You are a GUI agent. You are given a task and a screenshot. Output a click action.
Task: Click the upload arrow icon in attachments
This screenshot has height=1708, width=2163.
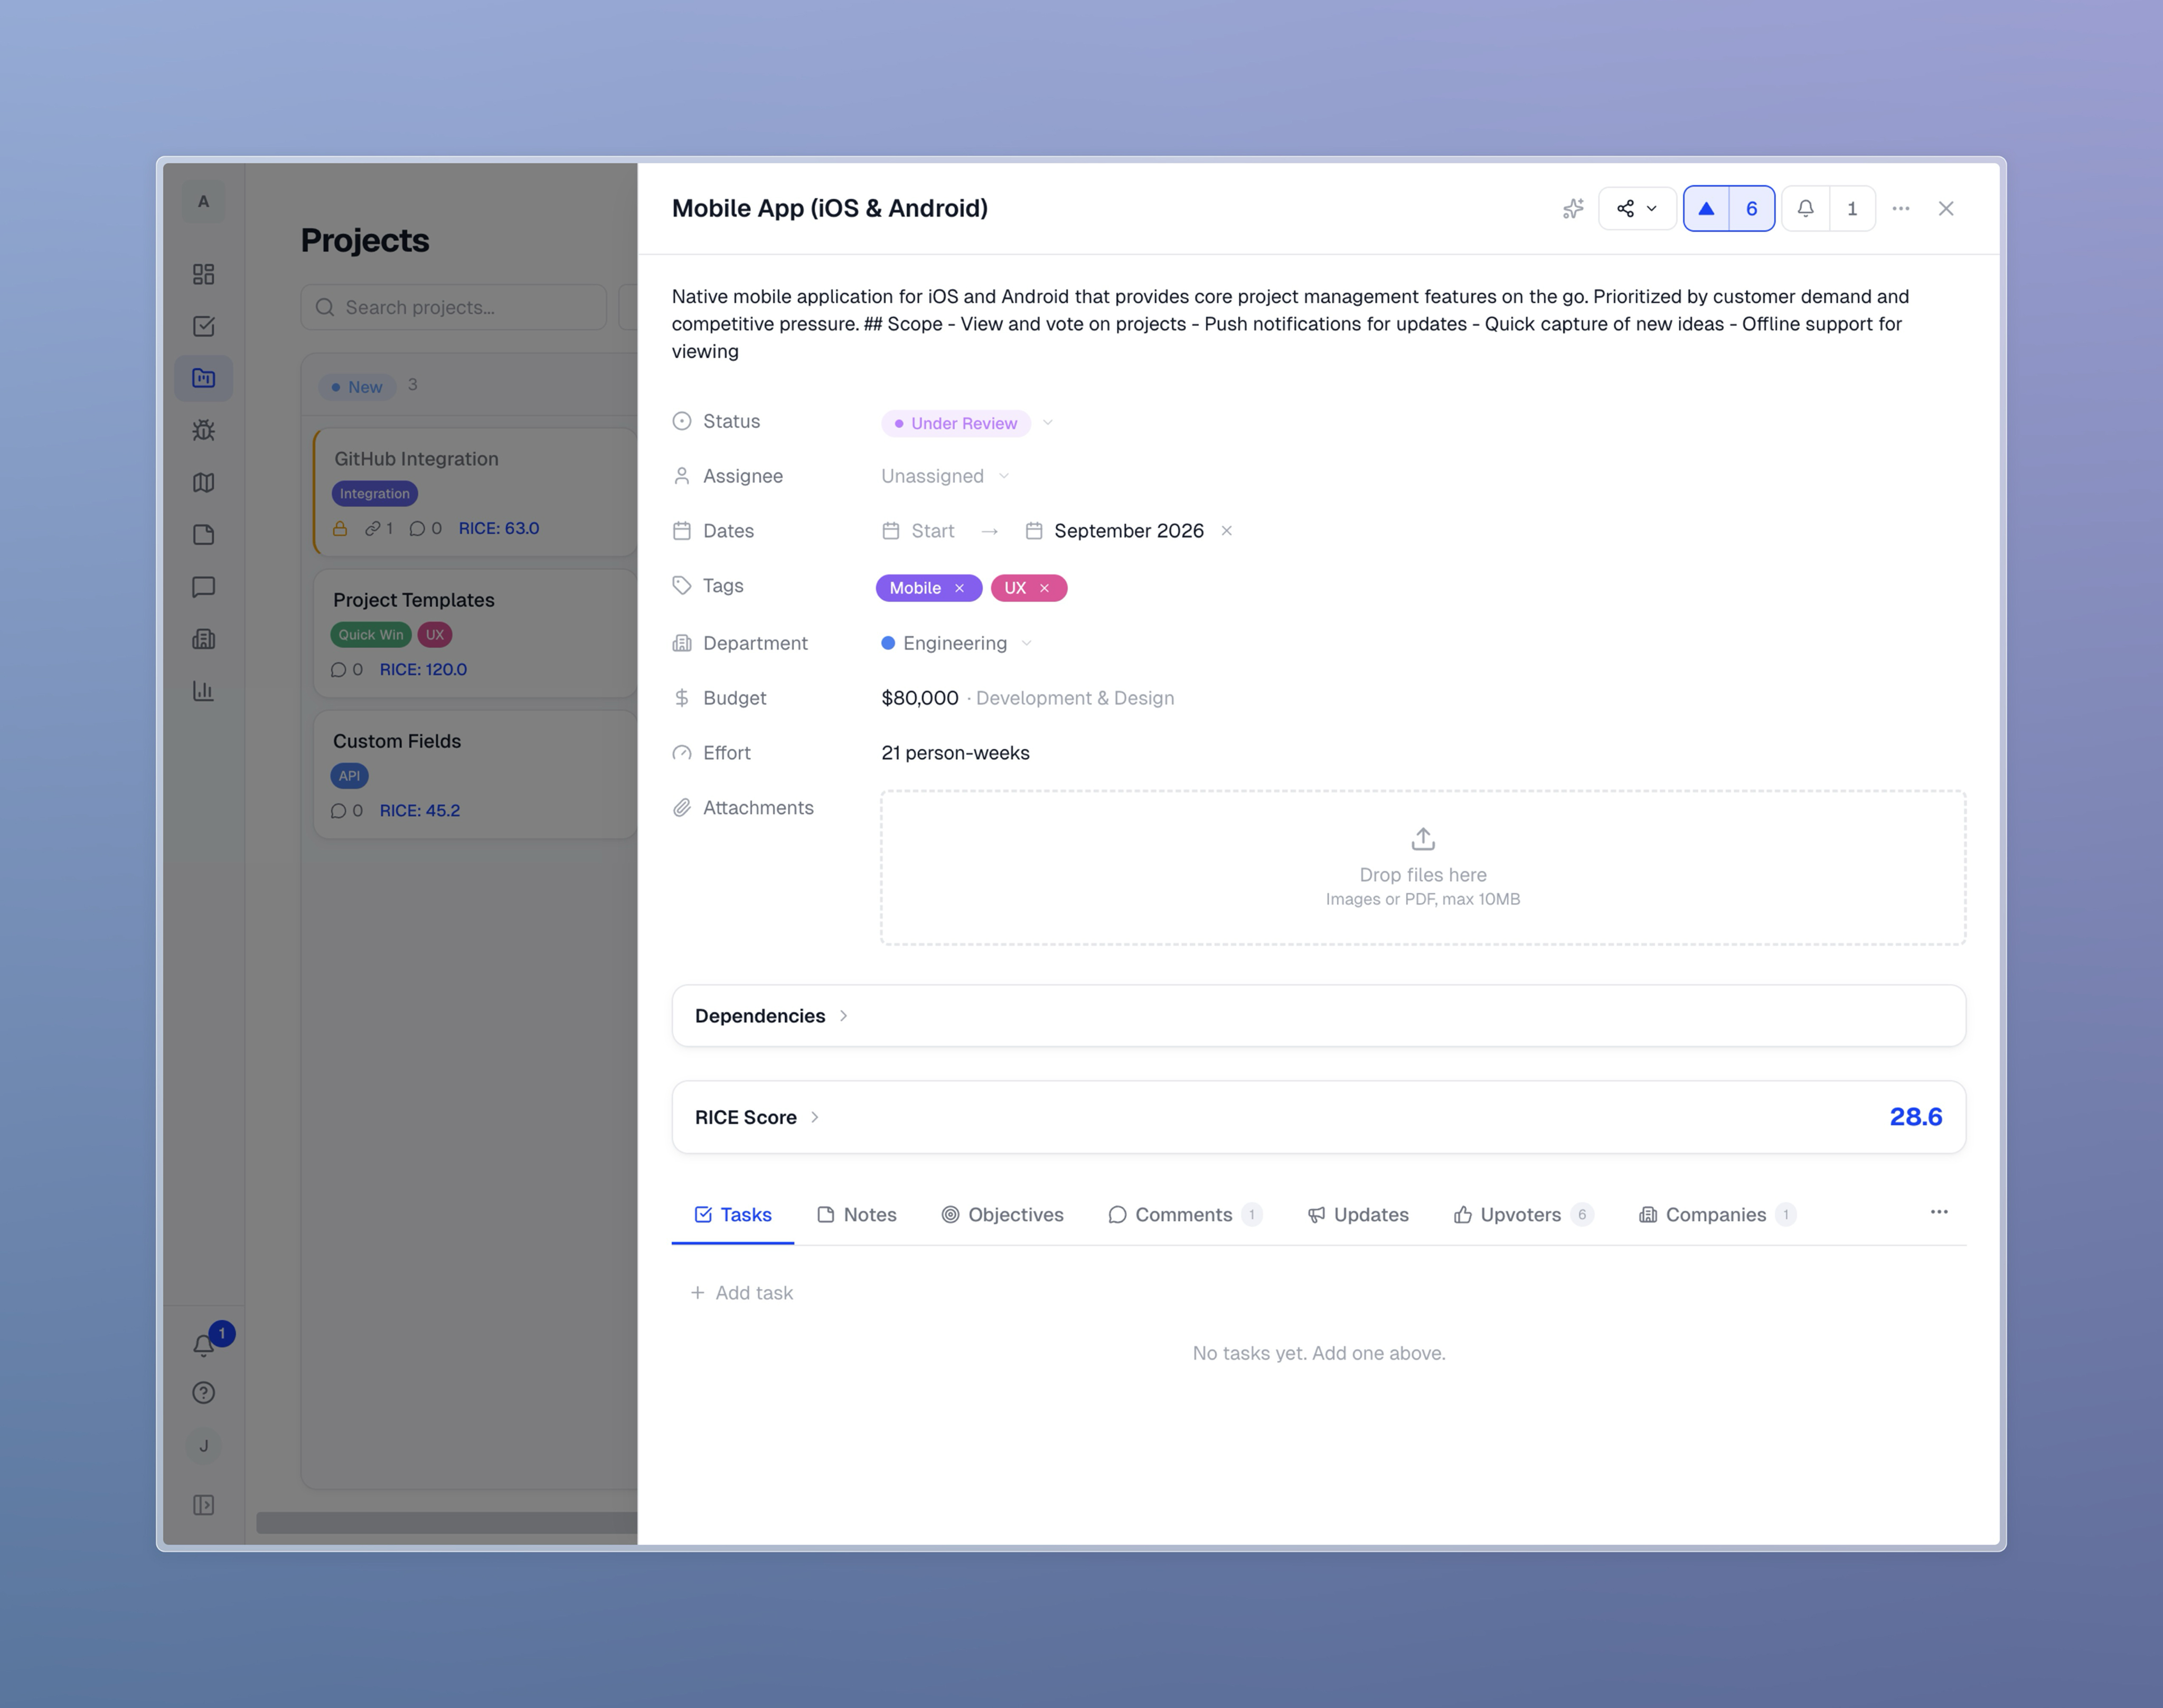(1422, 838)
